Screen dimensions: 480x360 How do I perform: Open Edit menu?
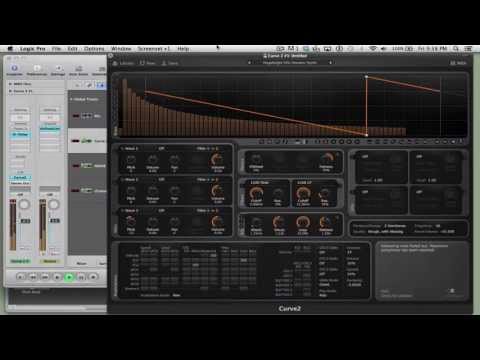pos(72,49)
